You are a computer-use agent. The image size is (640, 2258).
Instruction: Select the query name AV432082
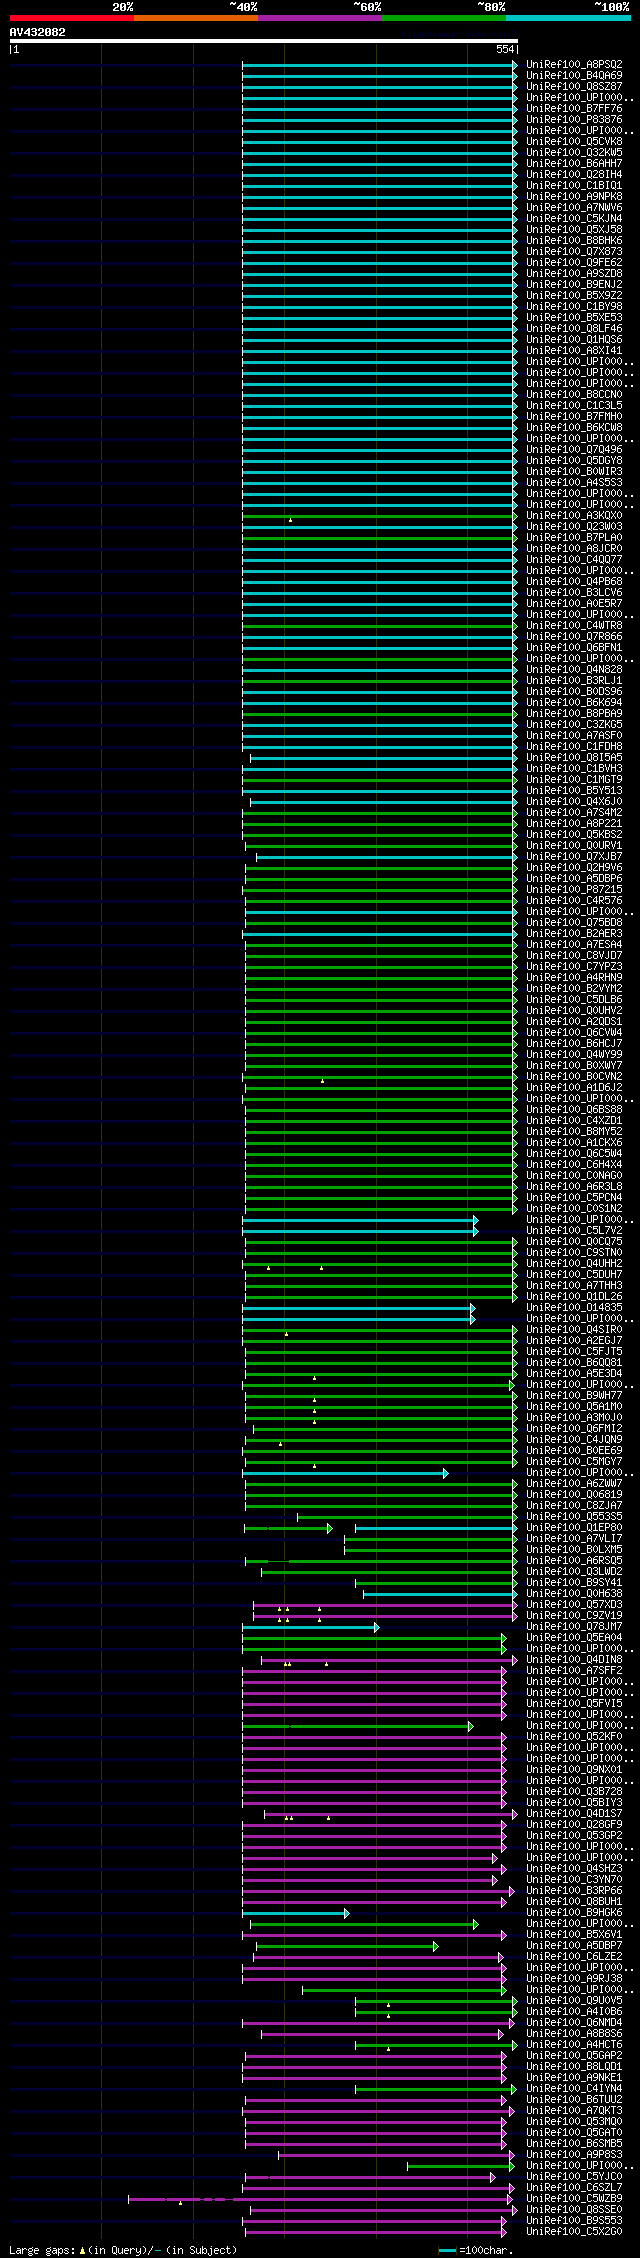click(38, 32)
